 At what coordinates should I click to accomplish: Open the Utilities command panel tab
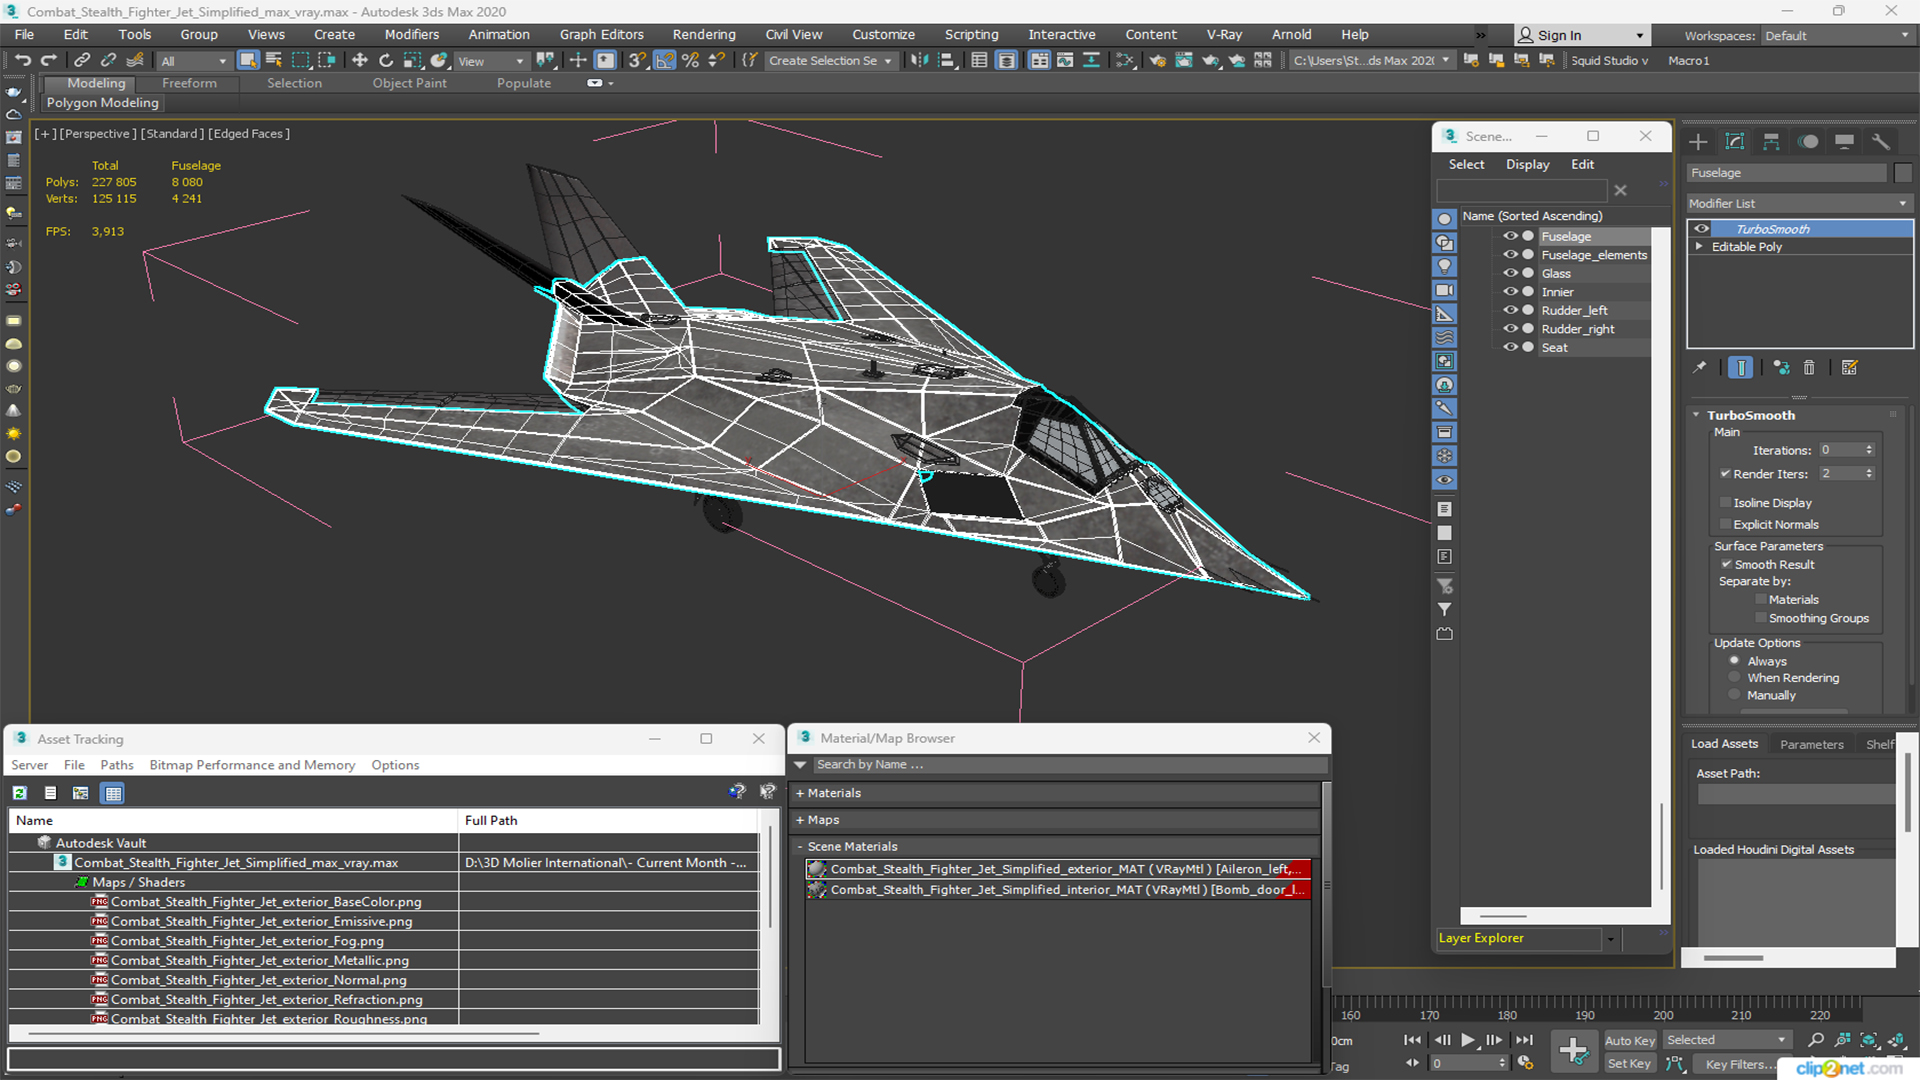(x=1881, y=142)
